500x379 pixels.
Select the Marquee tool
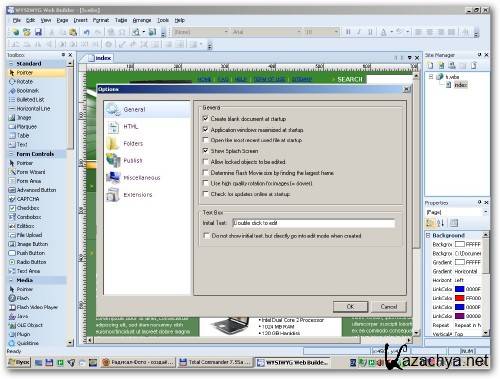pos(27,127)
